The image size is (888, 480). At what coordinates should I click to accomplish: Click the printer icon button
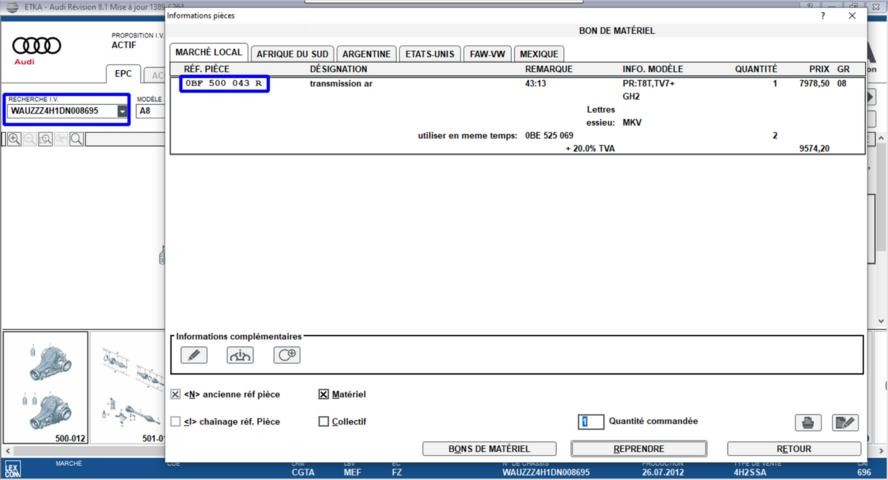[808, 423]
